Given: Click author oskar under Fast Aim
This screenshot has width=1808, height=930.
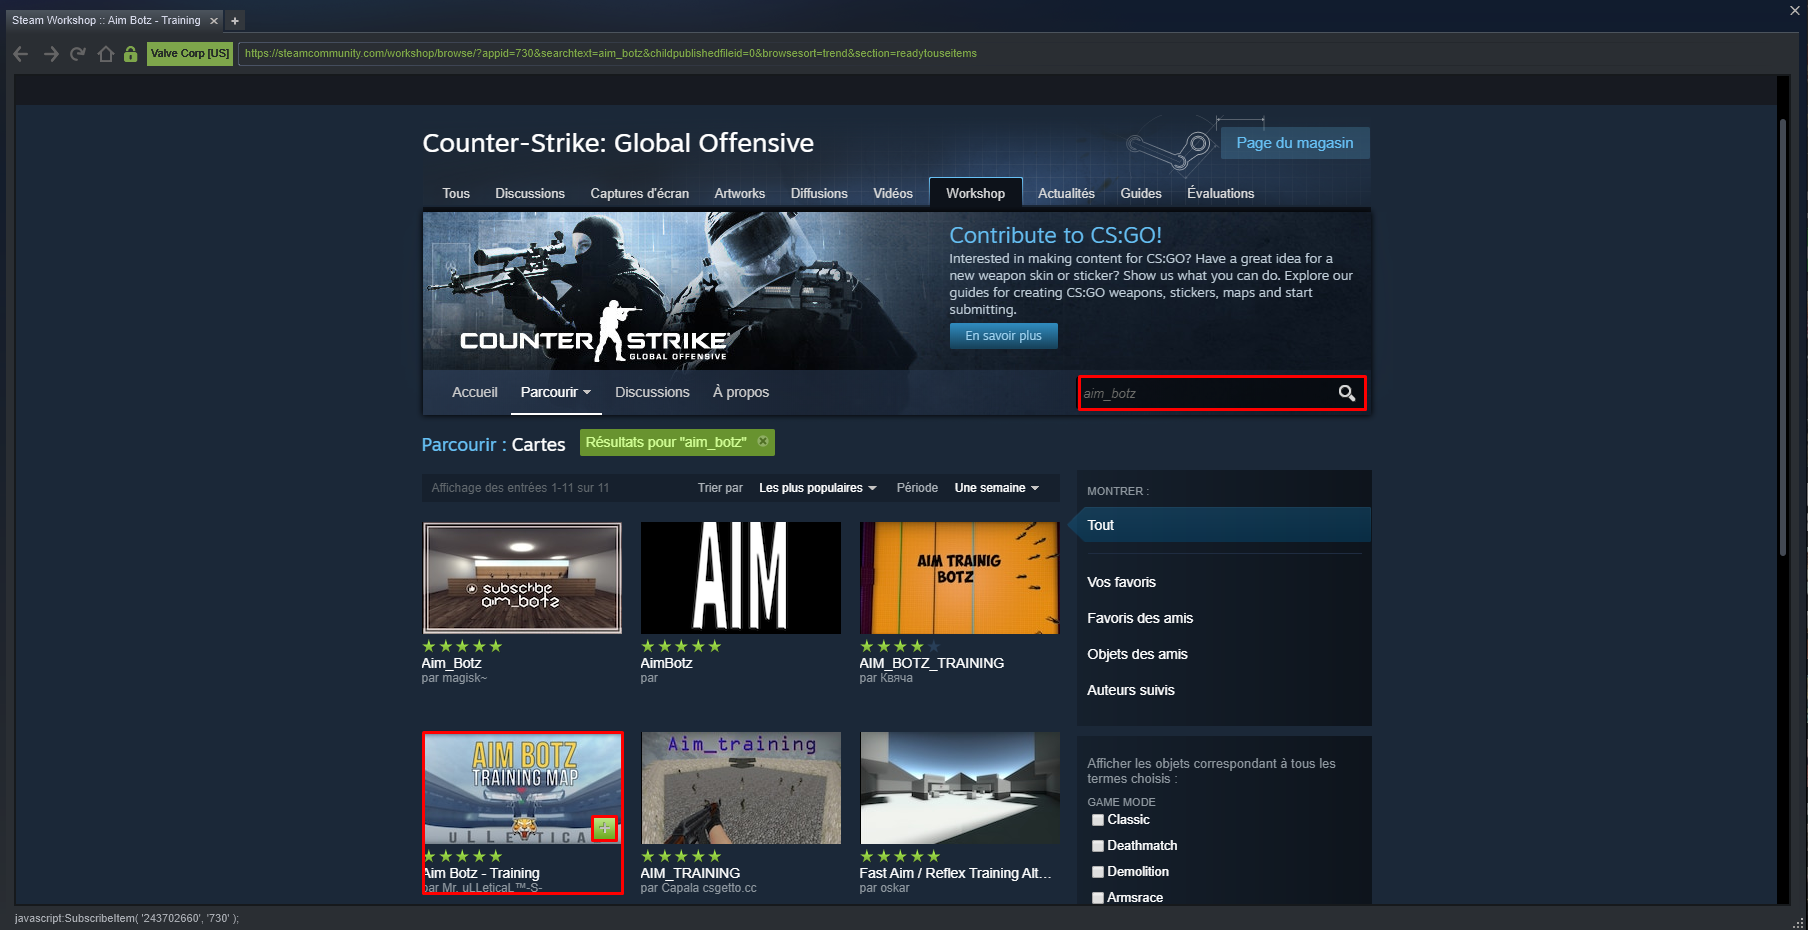Looking at the screenshot, I should pos(895,888).
